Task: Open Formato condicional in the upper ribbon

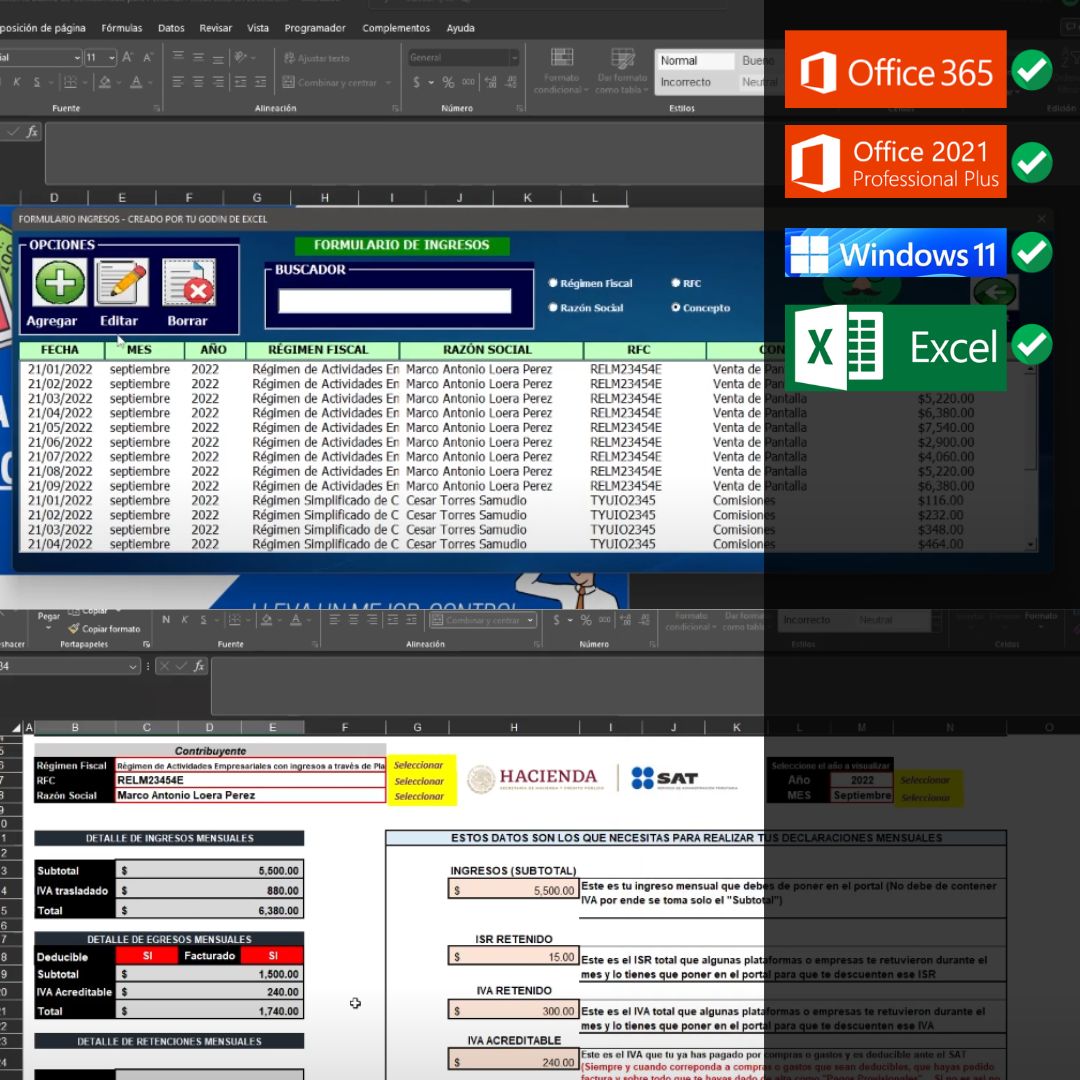Action: coord(561,70)
